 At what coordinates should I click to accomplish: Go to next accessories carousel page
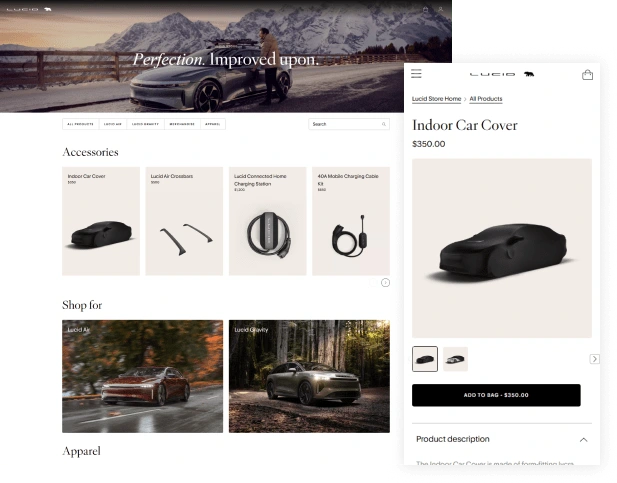[x=386, y=282]
